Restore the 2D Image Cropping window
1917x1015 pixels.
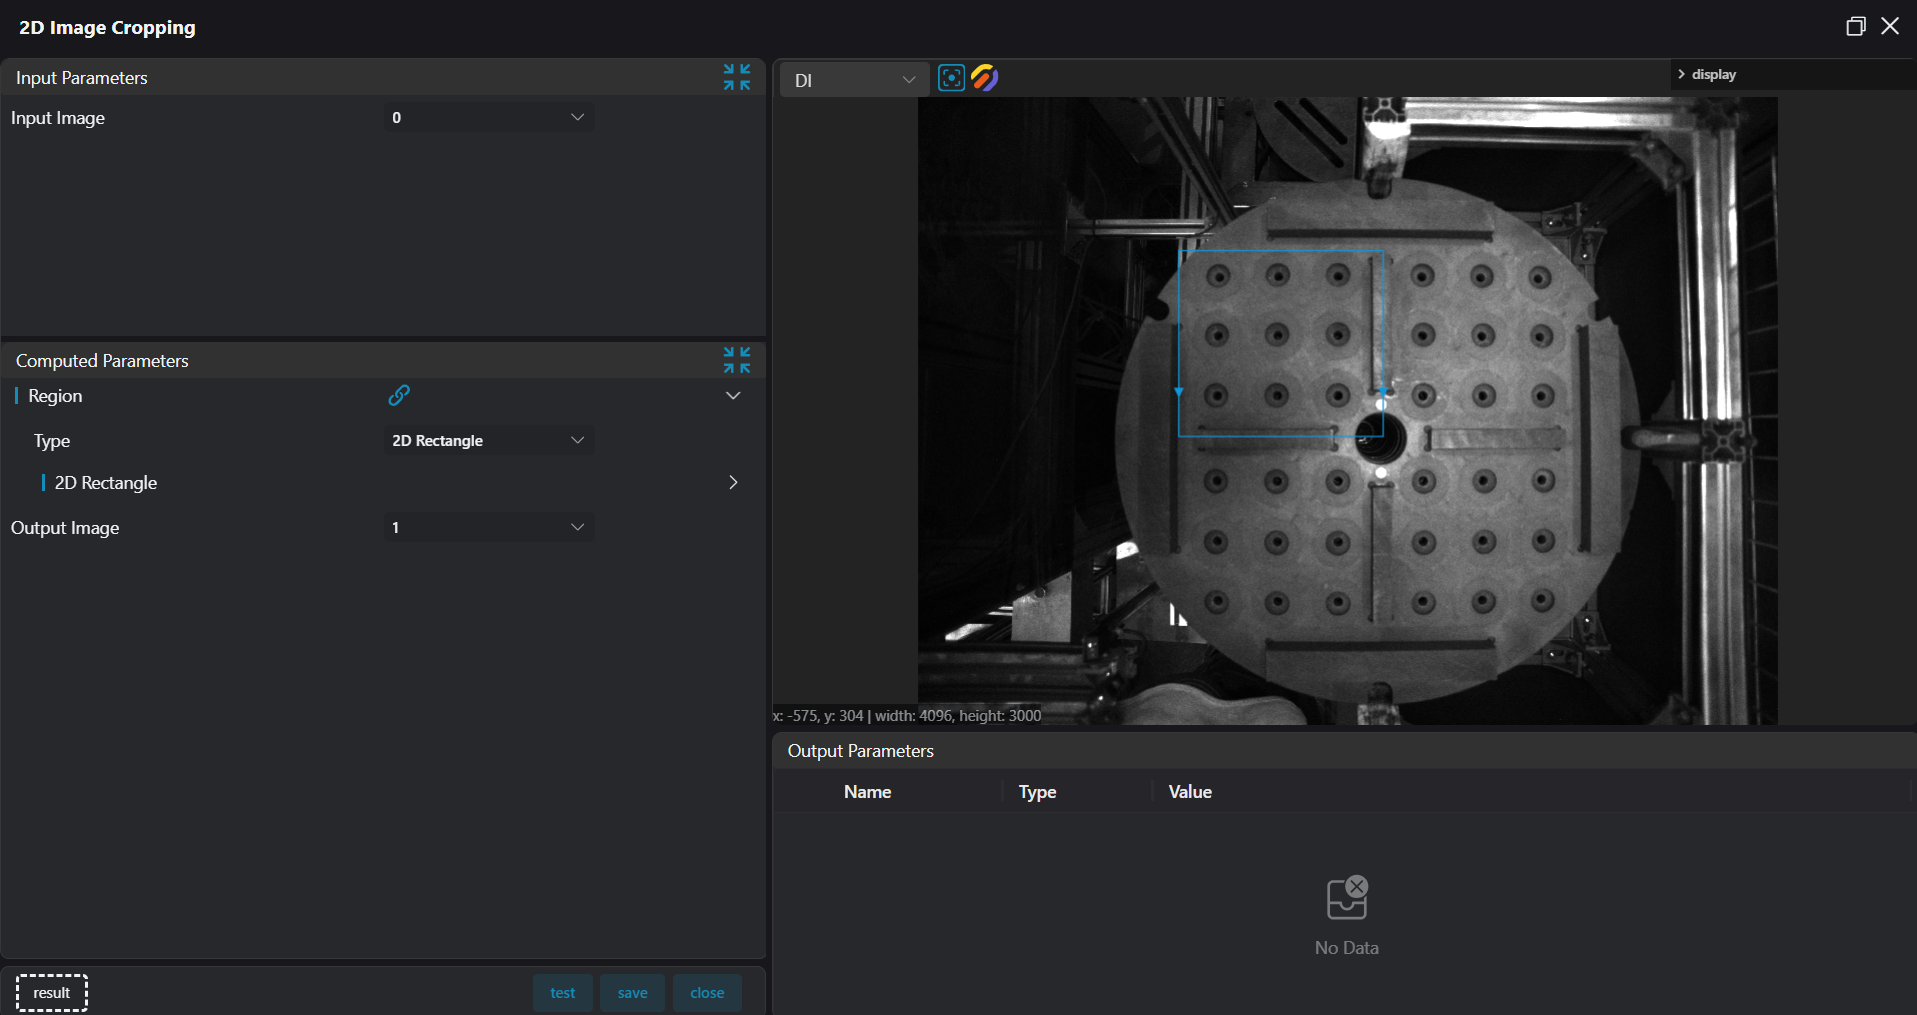tap(1855, 26)
